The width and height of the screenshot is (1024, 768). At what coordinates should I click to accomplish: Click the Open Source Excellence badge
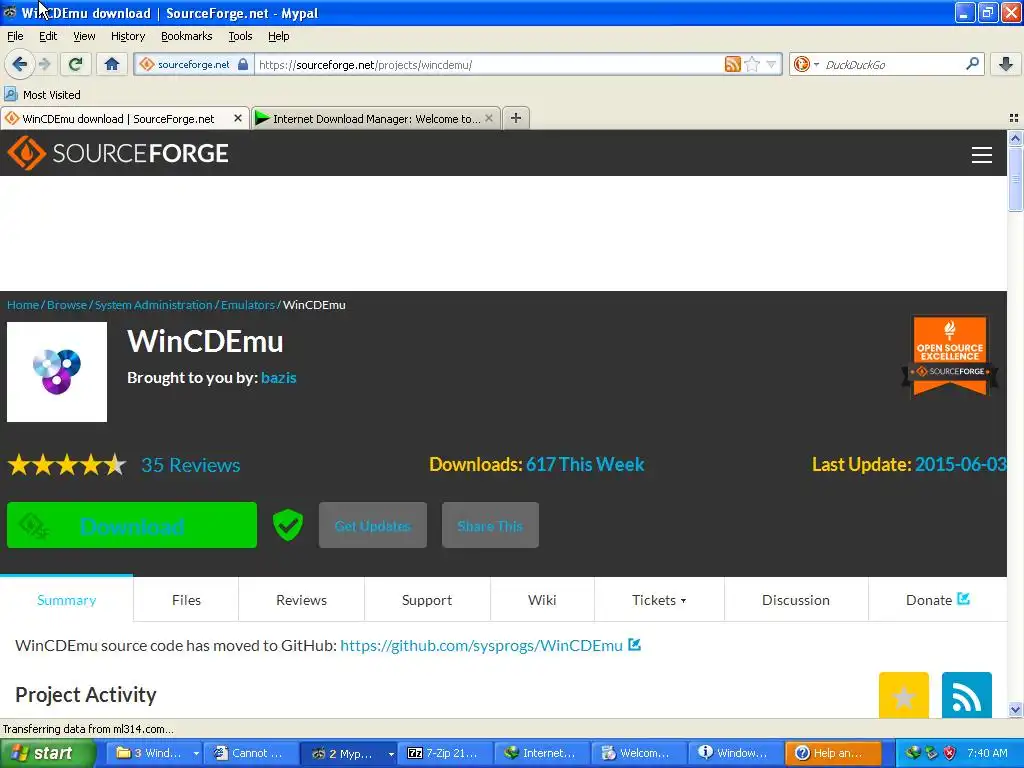[x=950, y=356]
